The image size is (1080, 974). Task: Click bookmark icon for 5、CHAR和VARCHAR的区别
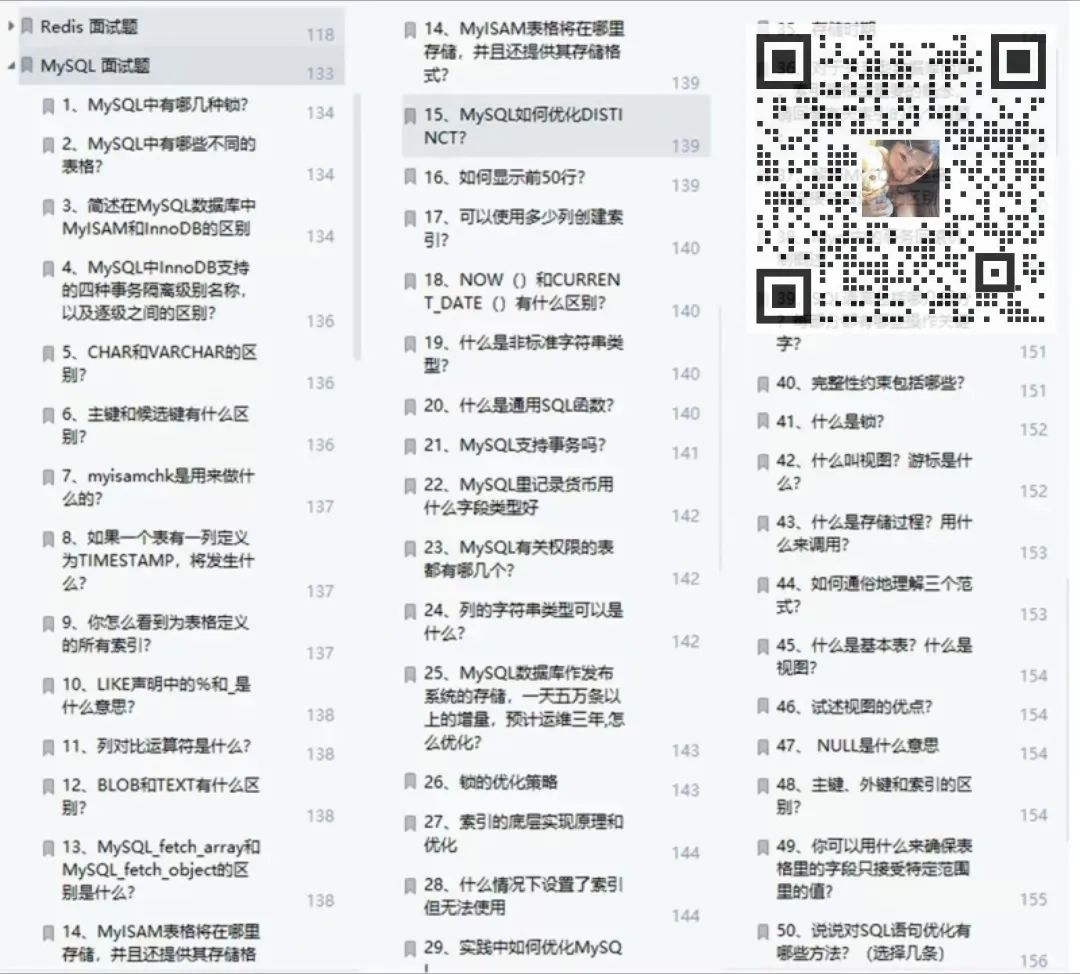point(48,353)
